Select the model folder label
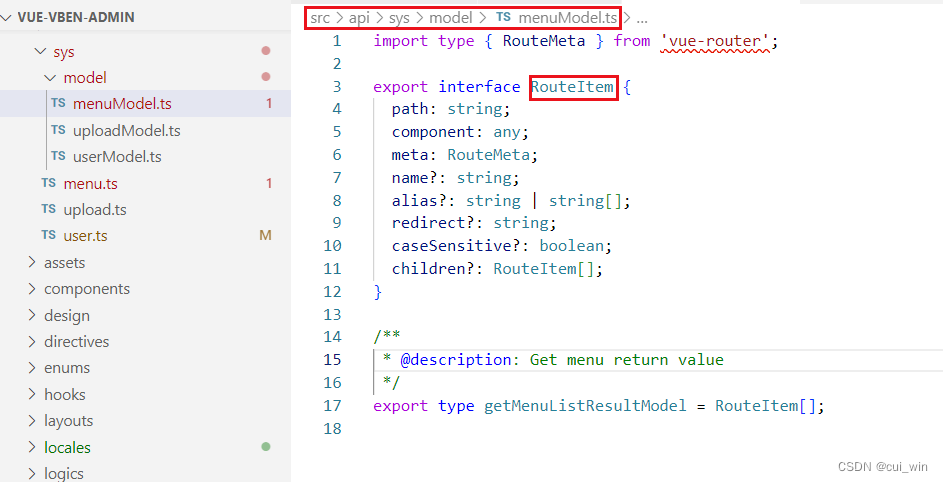 click(85, 78)
